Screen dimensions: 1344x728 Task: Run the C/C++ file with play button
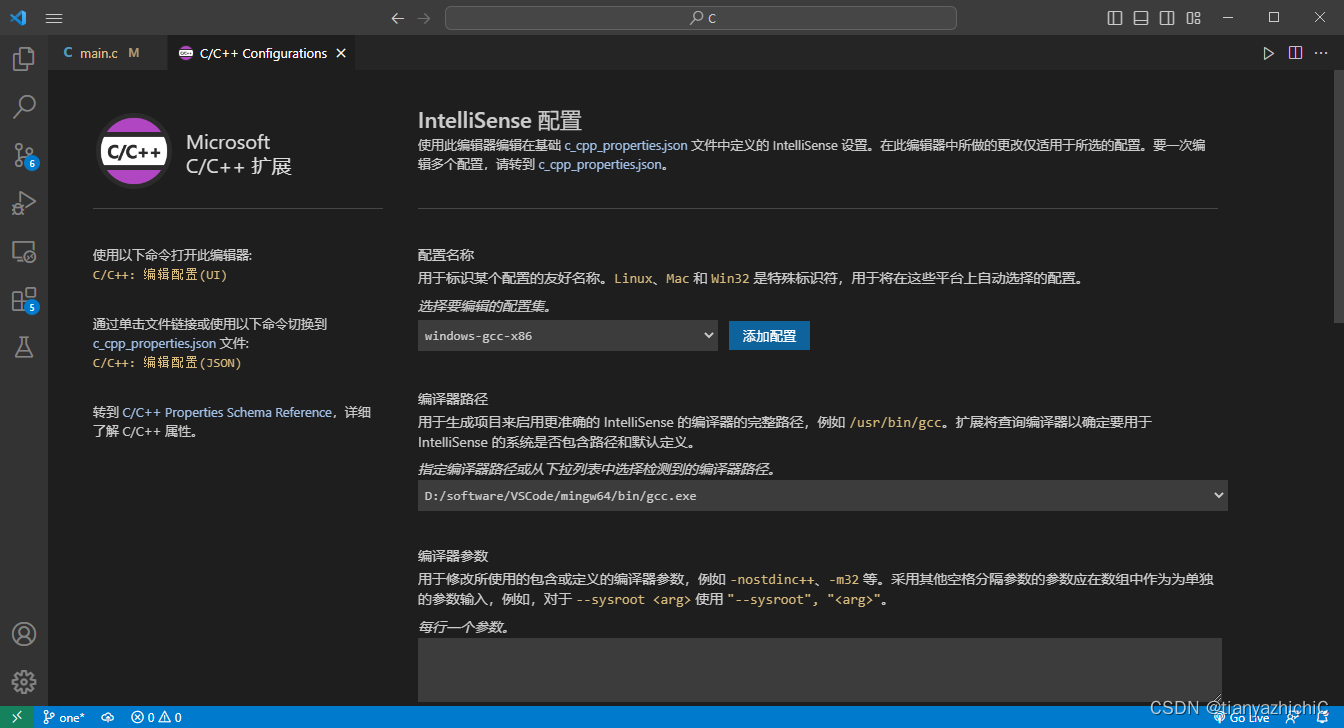click(1268, 53)
